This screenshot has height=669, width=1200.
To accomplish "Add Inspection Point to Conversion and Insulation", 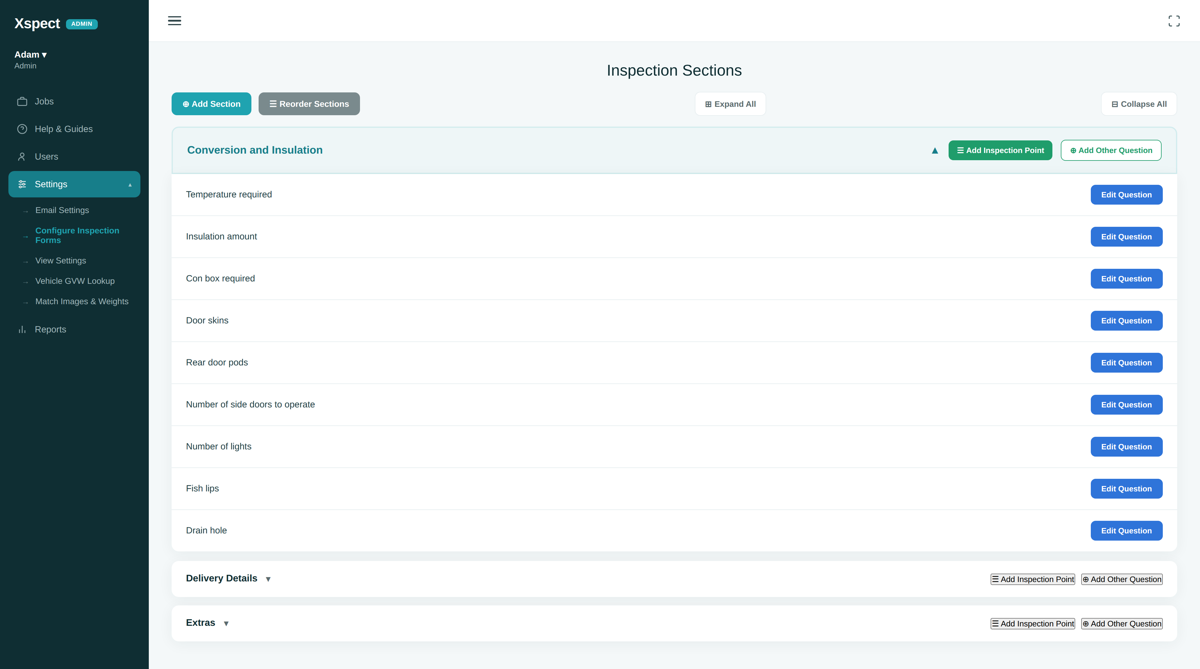I will (x=1000, y=150).
